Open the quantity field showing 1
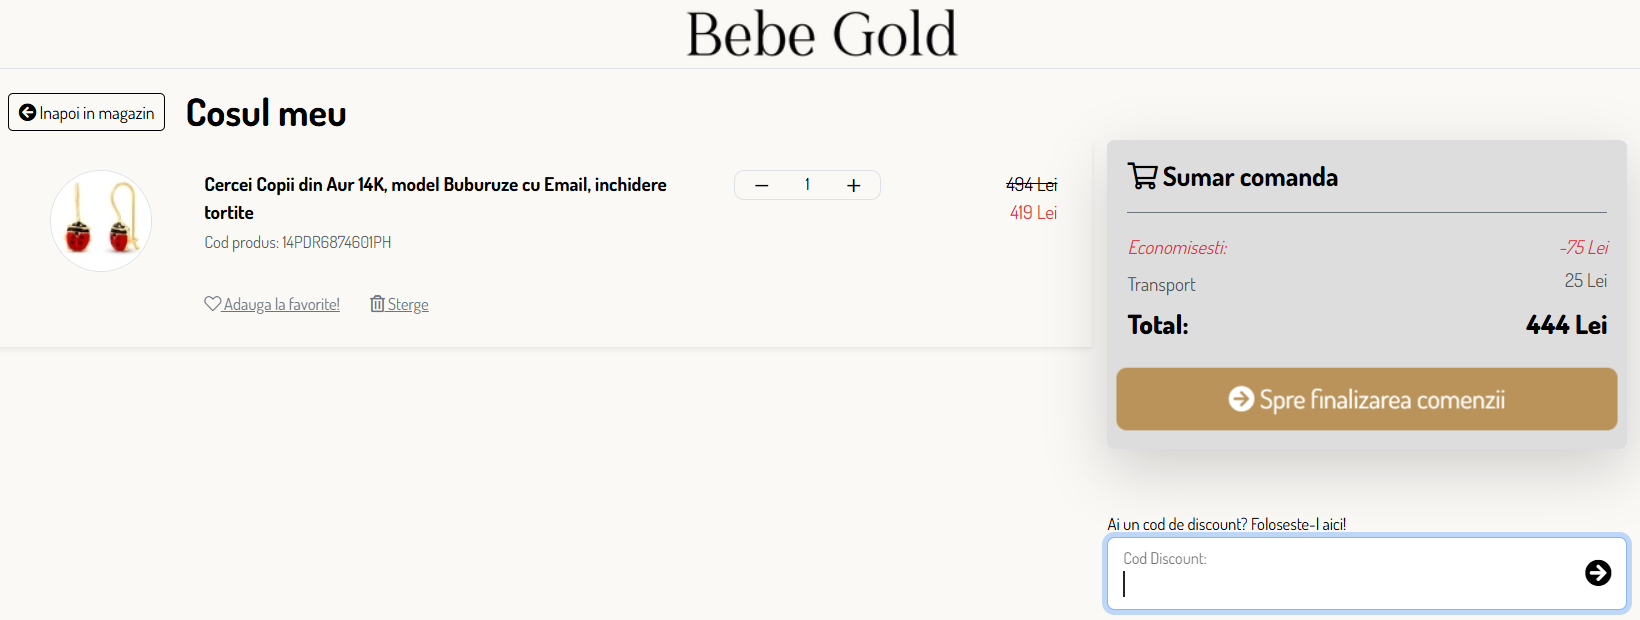This screenshot has width=1640, height=620. click(807, 185)
